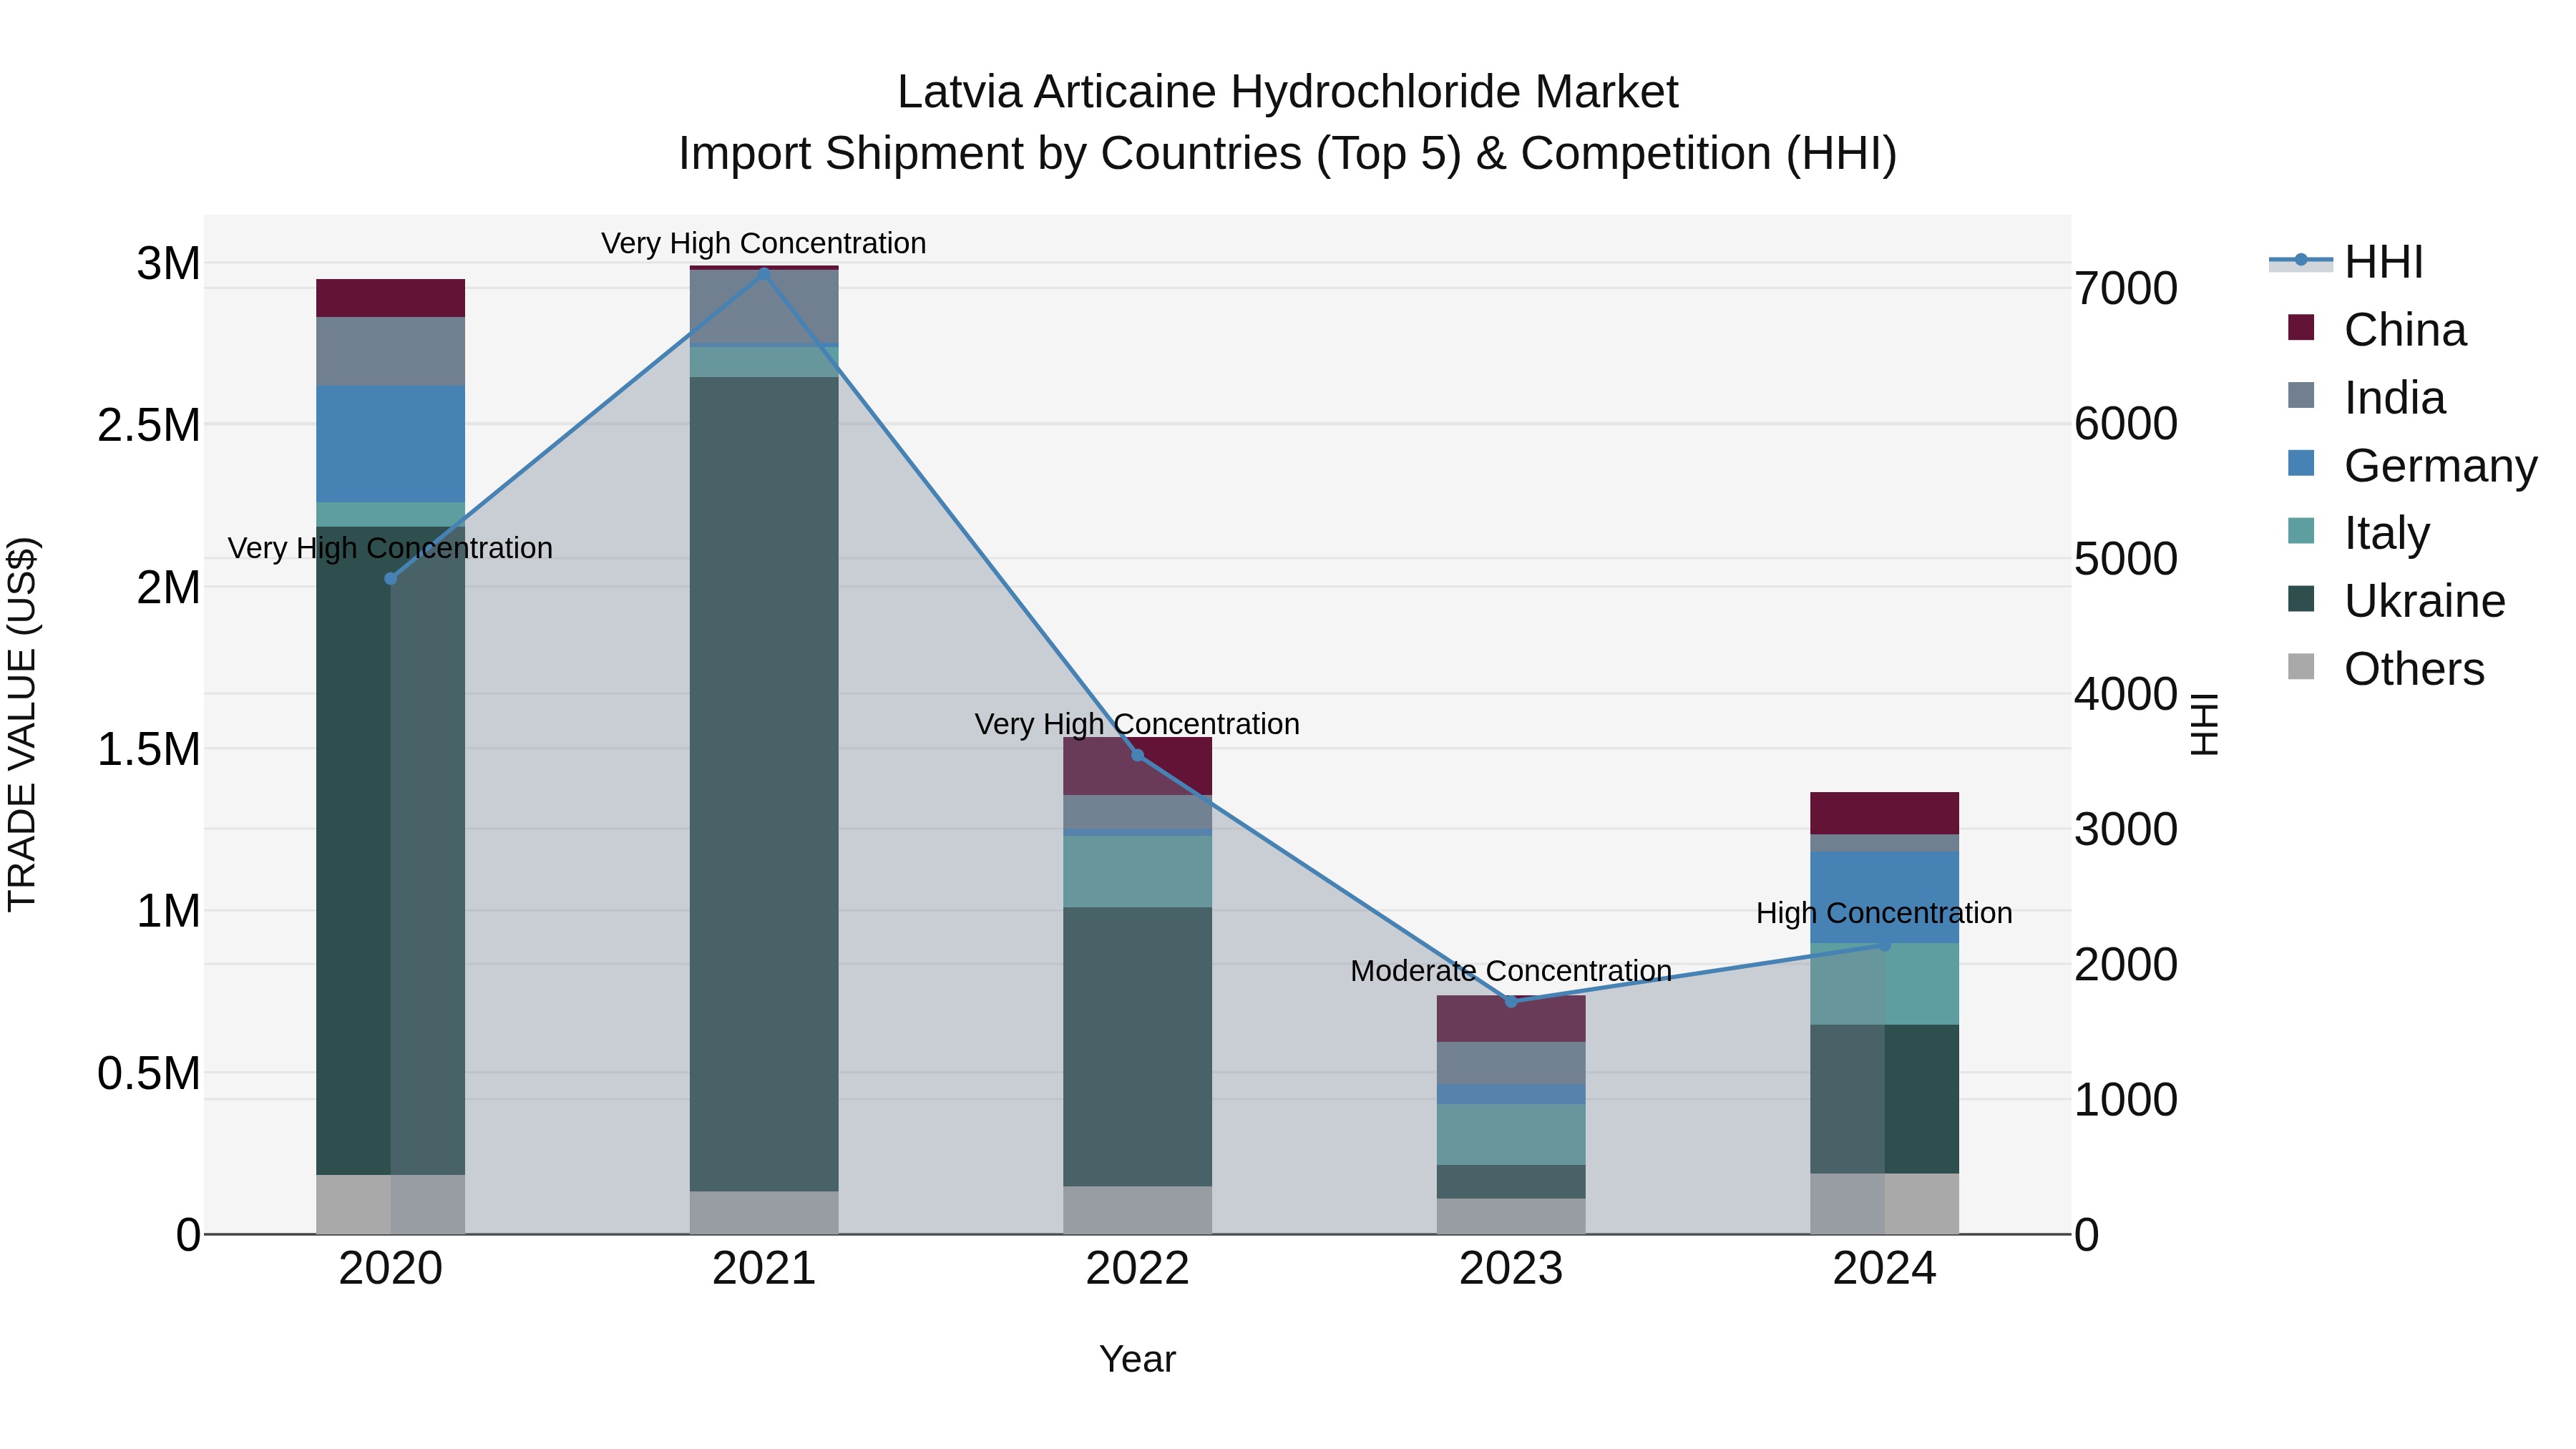Click the Germany blue legend swatch
This screenshot has height=1449, width=2576.
pyautogui.click(x=2301, y=464)
